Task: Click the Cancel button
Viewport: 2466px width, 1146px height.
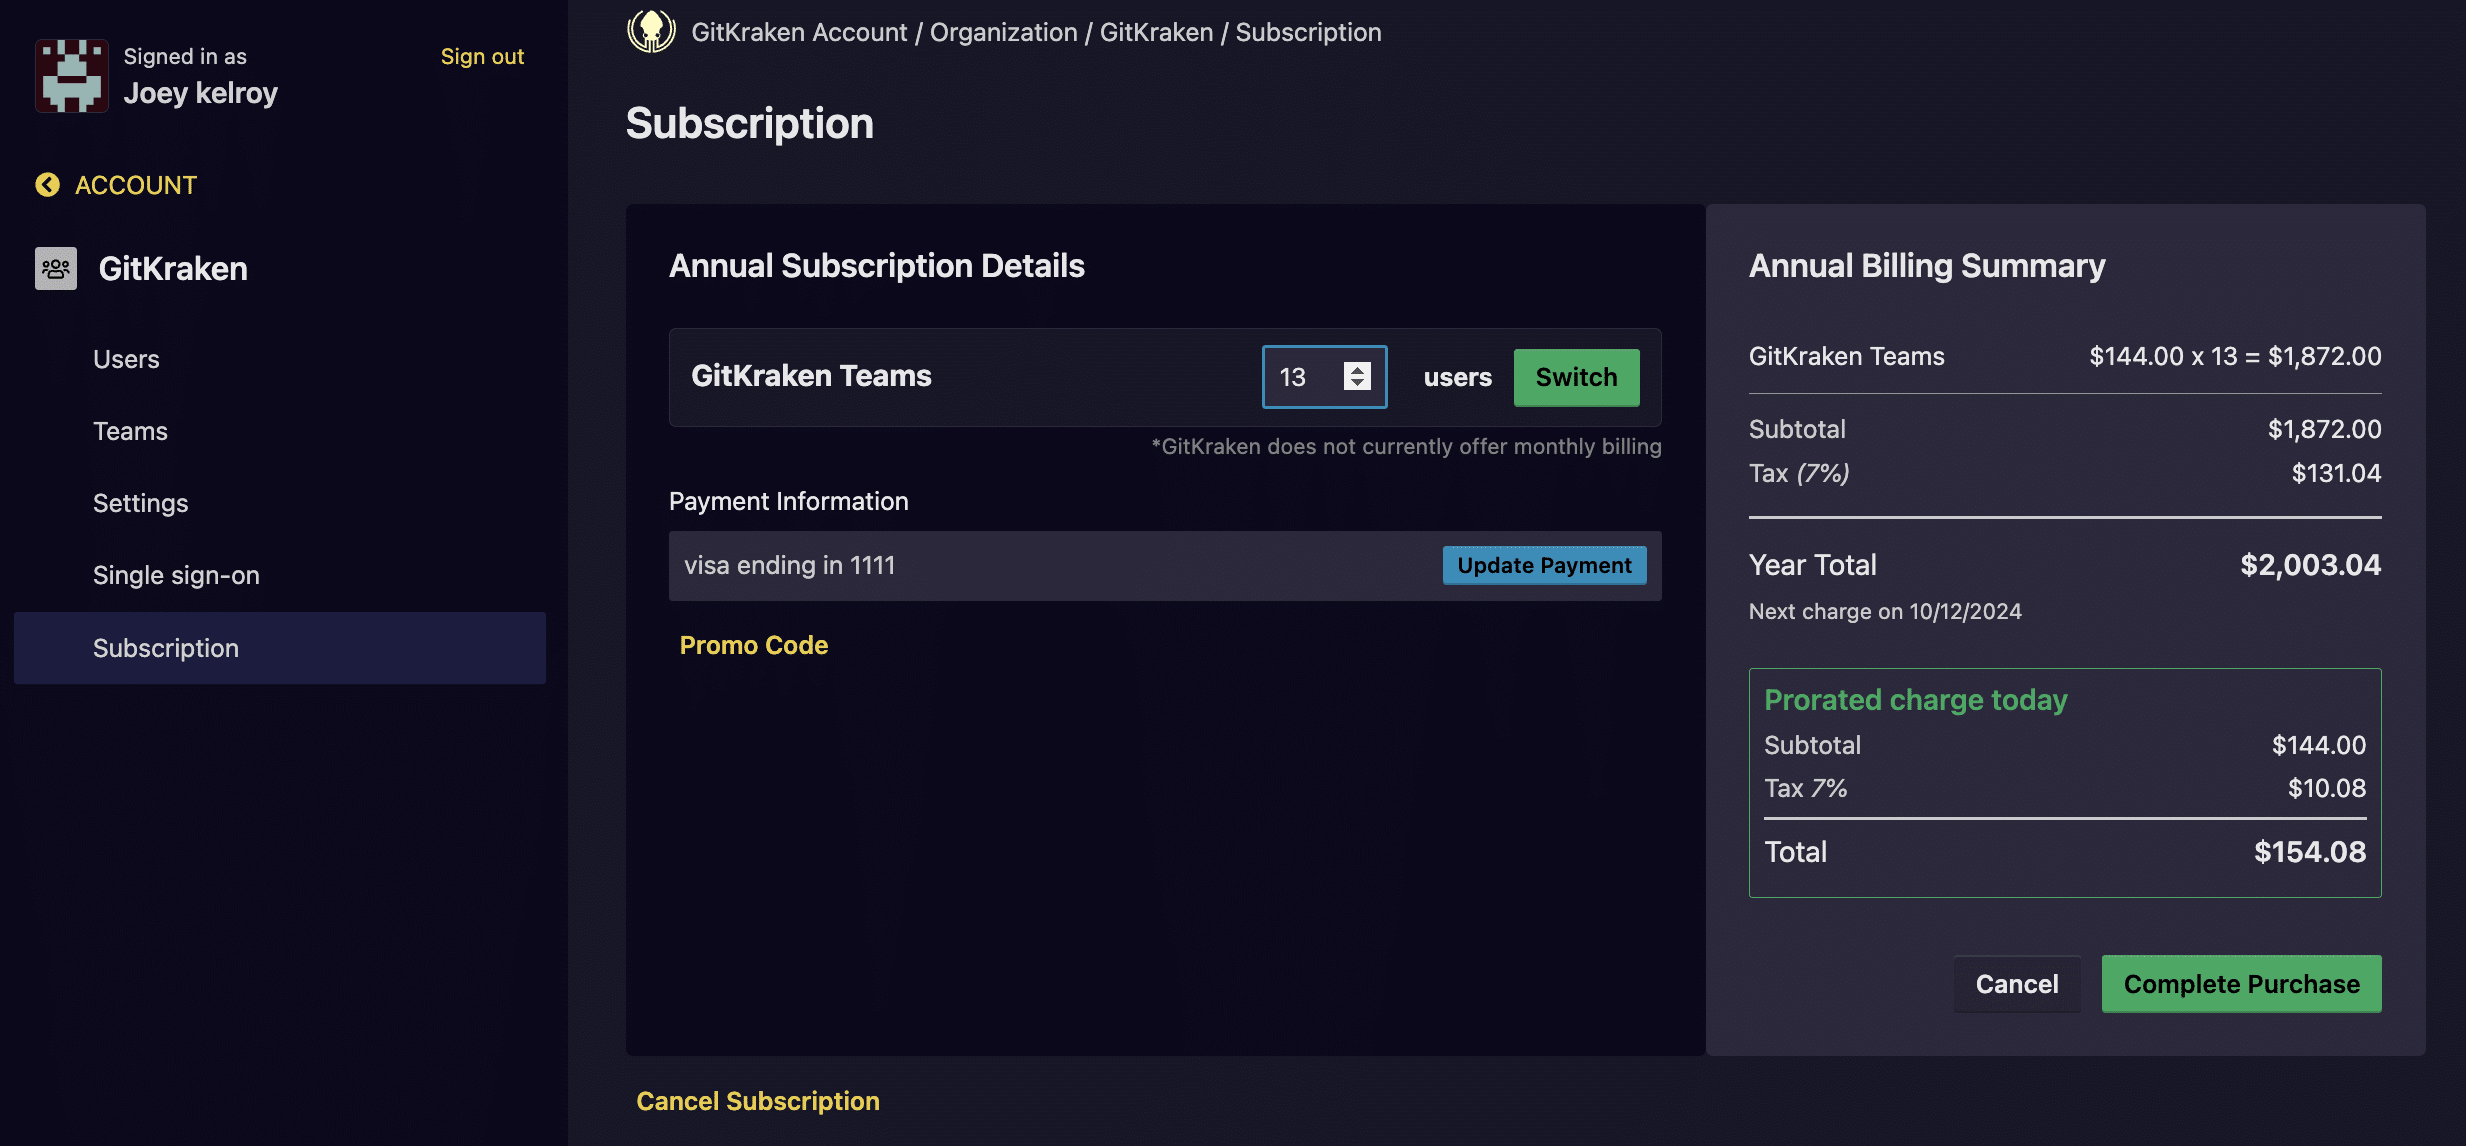Action: coord(2016,984)
